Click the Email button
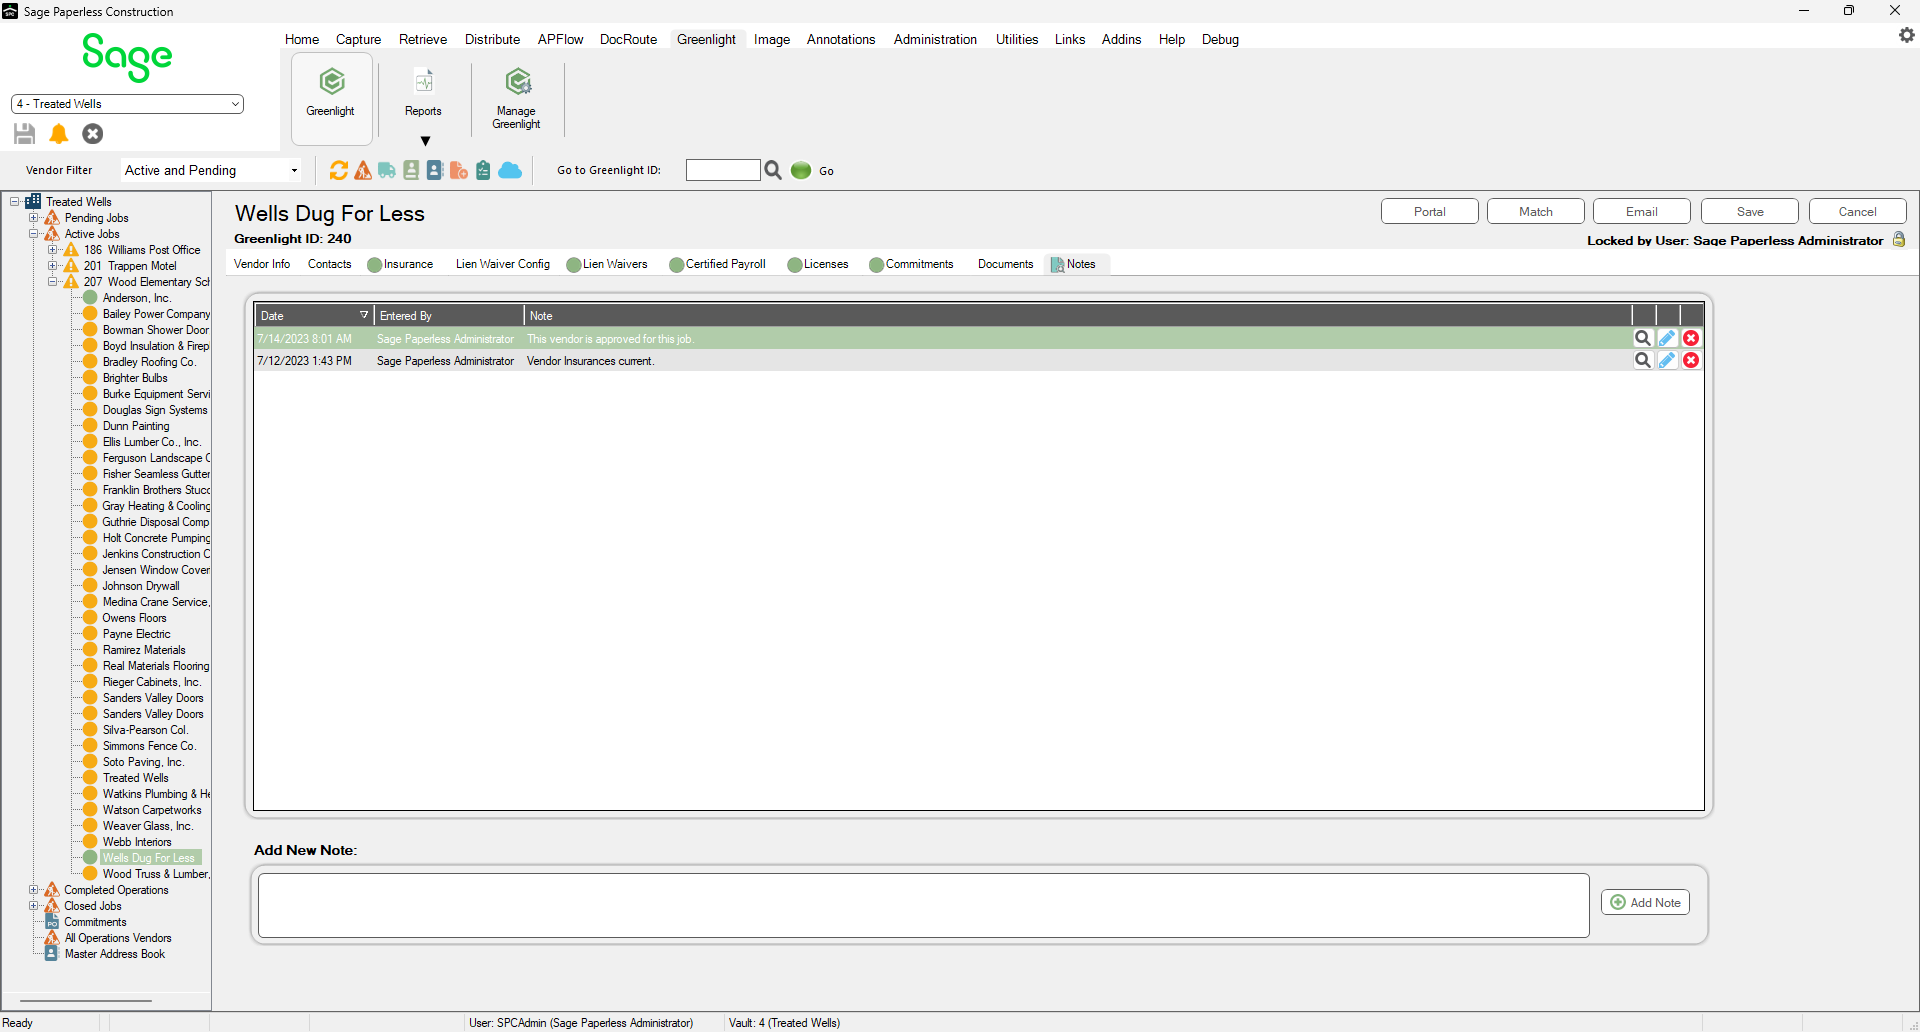This screenshot has width=1920, height=1032. coord(1641,211)
